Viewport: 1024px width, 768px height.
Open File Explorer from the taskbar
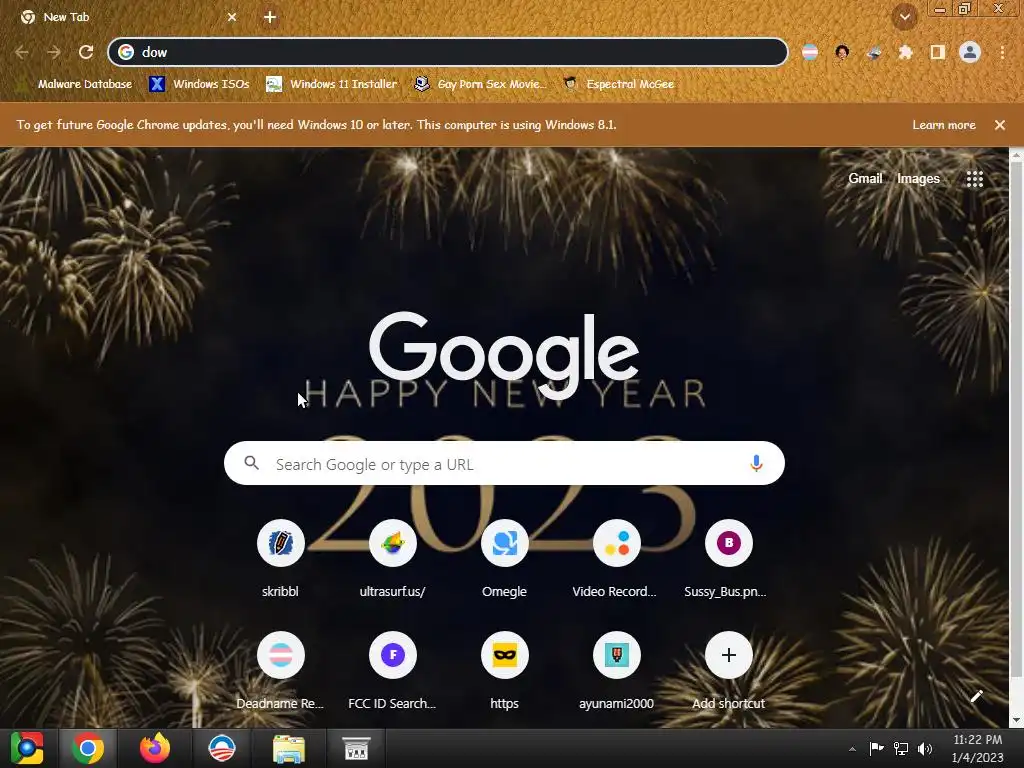(289, 748)
